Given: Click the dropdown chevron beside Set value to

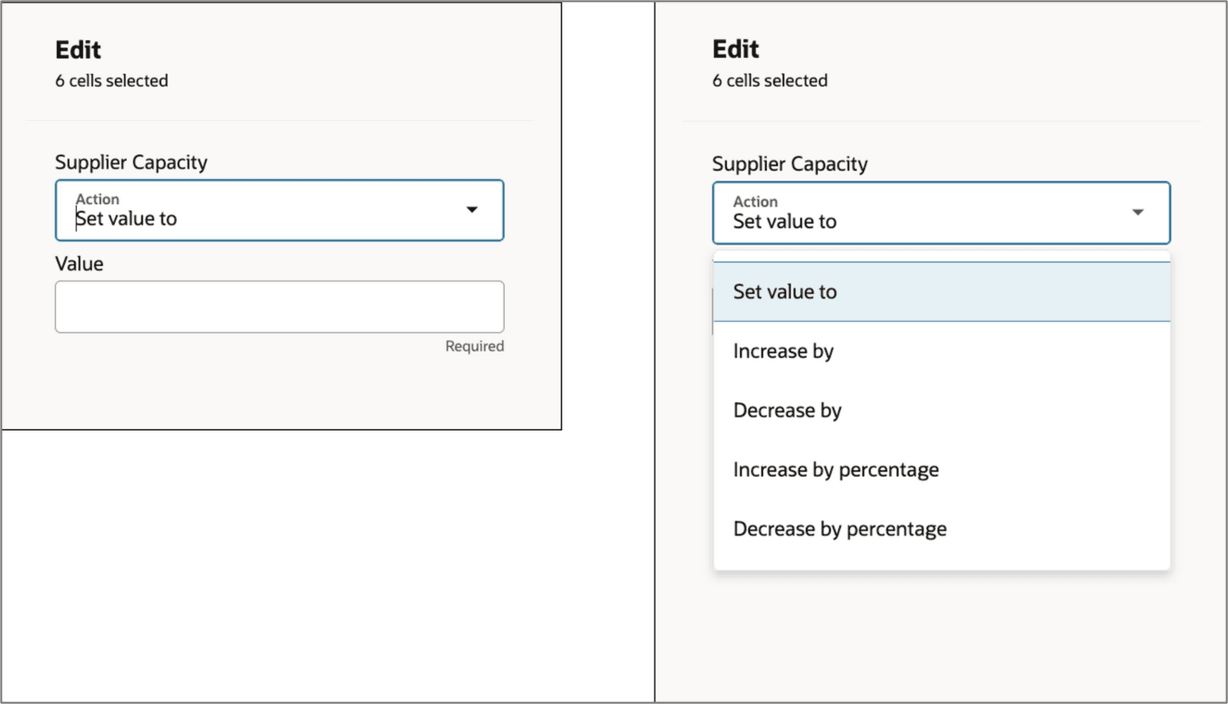Looking at the screenshot, I should click(471, 210).
